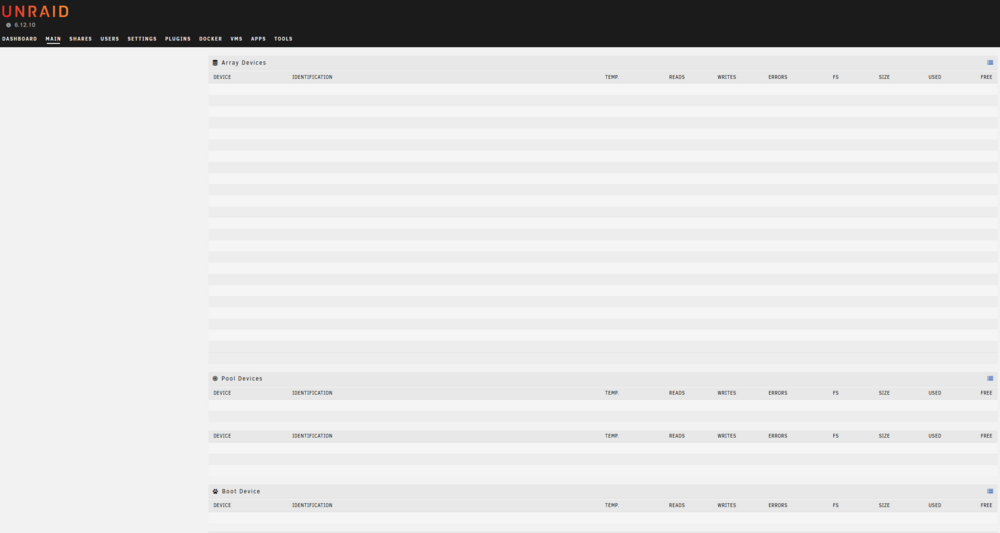1000x533 pixels.
Task: Click Temp. header in Array Devices table
Action: point(612,77)
